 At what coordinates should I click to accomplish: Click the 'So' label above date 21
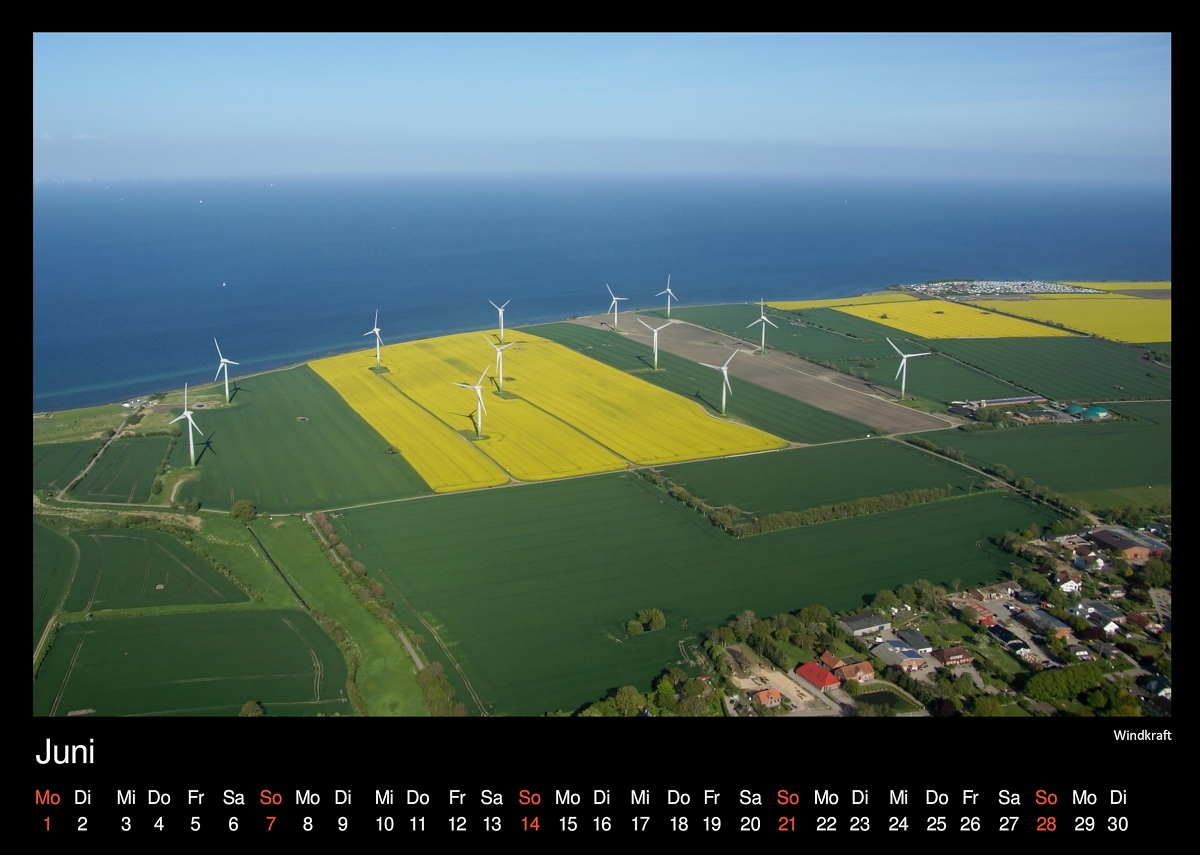click(x=788, y=797)
